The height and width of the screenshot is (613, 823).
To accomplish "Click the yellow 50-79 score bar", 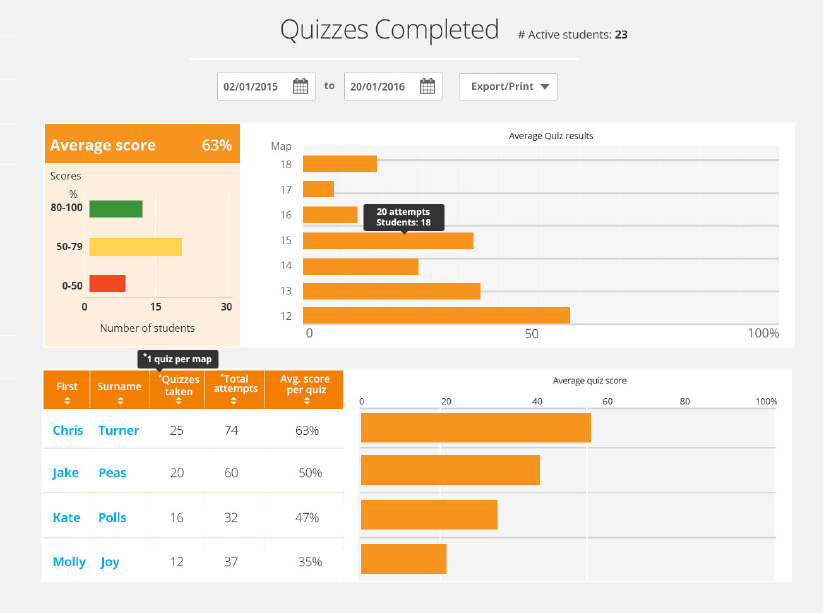I will (135, 247).
